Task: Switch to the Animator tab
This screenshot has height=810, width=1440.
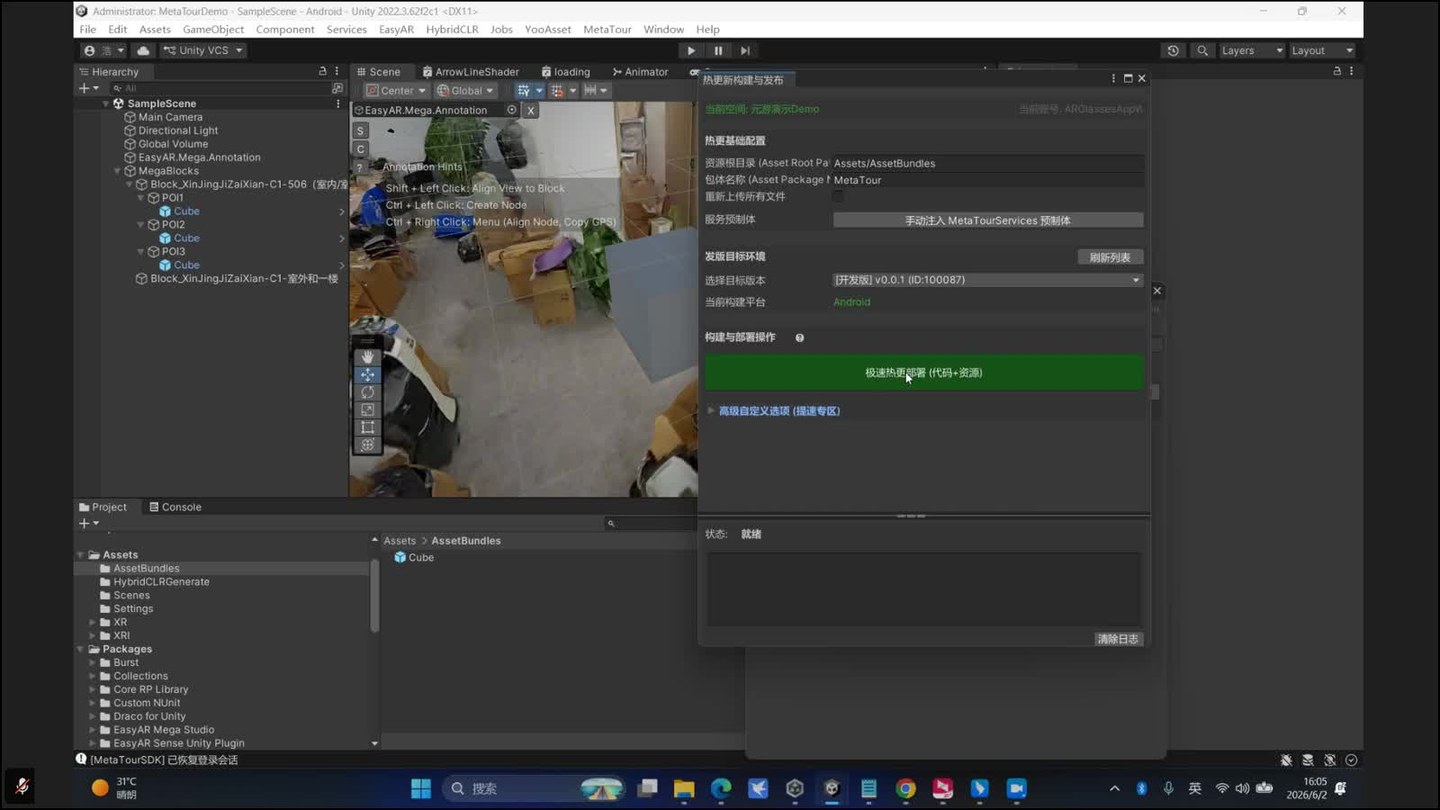Action: (639, 72)
